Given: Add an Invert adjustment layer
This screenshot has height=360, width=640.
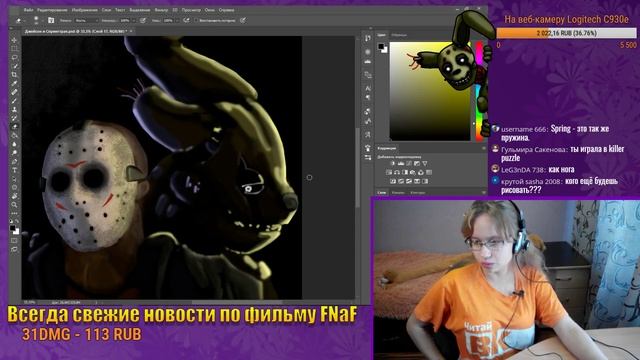Looking at the screenshot, I should click(393, 181).
